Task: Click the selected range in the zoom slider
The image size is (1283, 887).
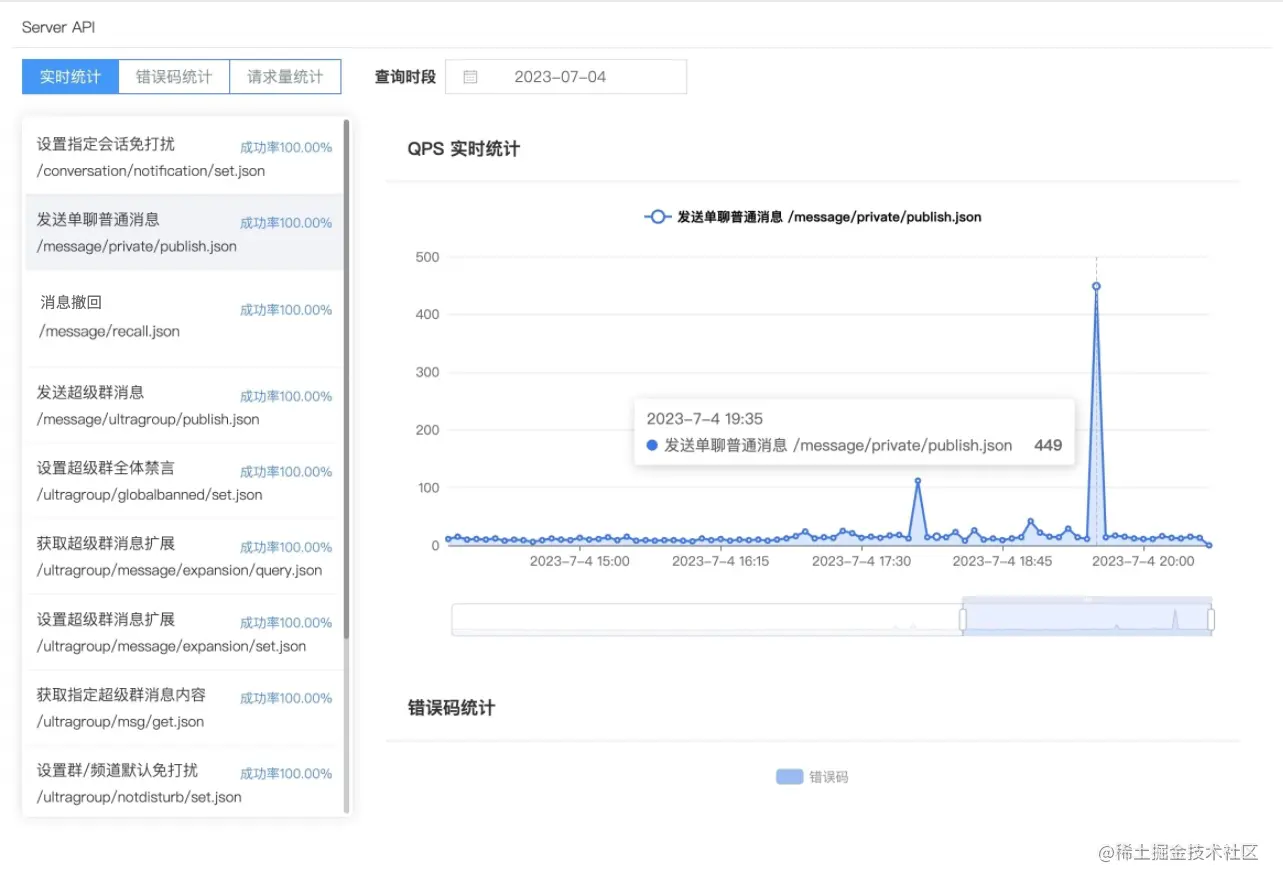Action: [1086, 618]
